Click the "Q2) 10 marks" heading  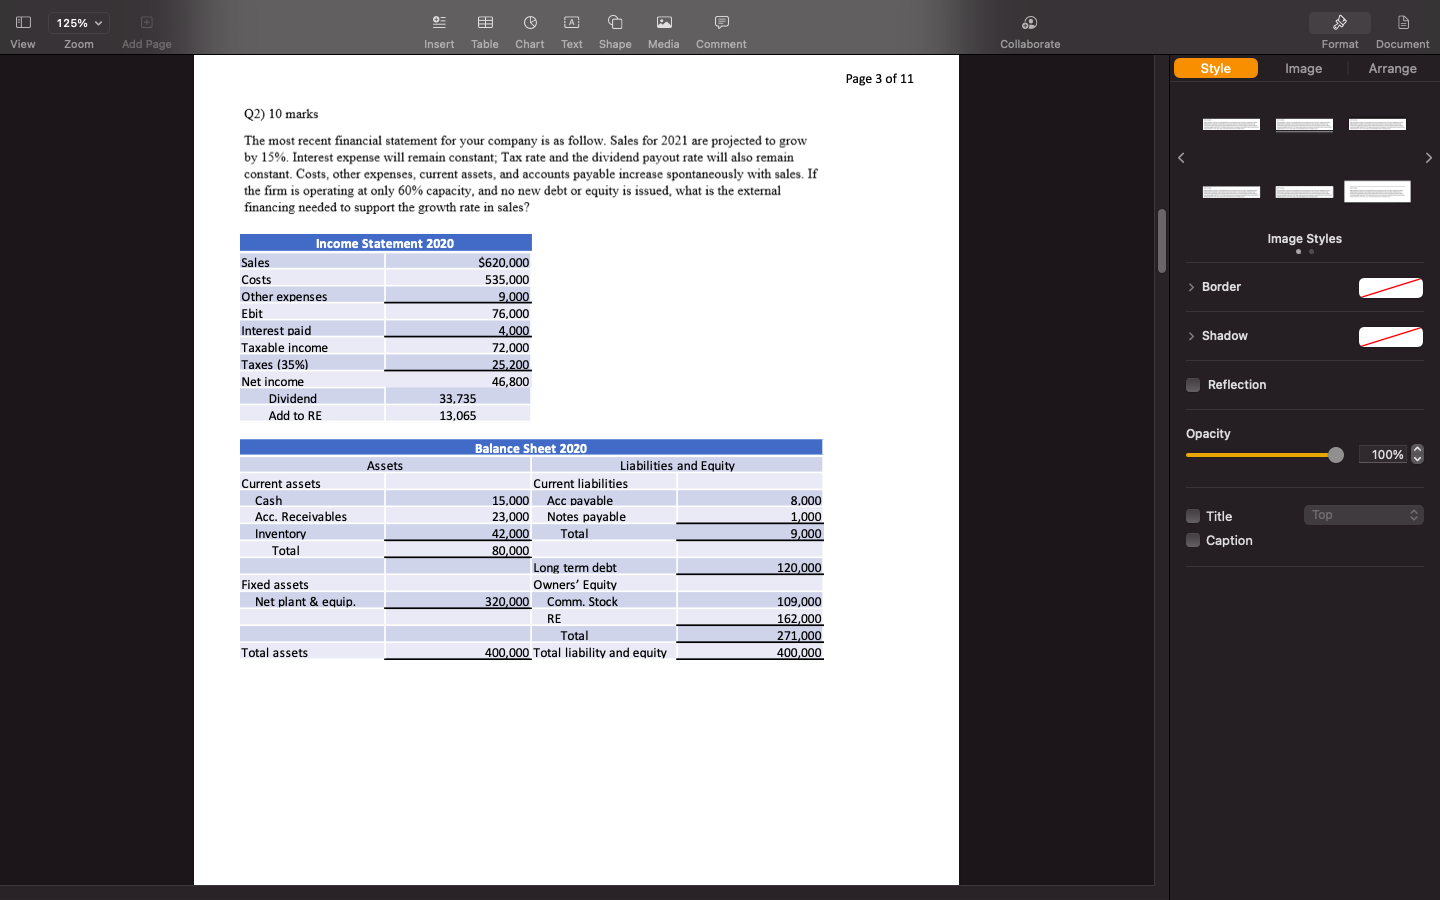[281, 114]
